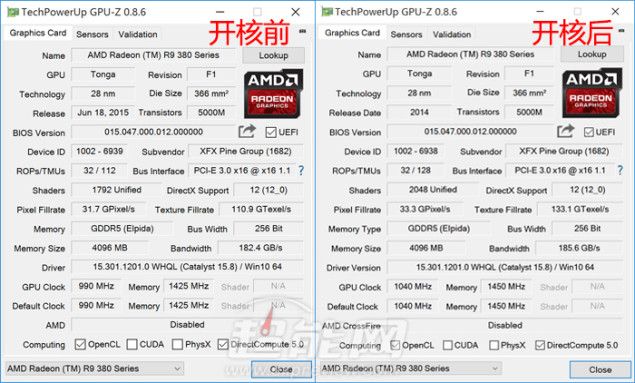Click the Shaders 1792 Unified field
Viewport: 635px width, 383px height.
coord(117,190)
